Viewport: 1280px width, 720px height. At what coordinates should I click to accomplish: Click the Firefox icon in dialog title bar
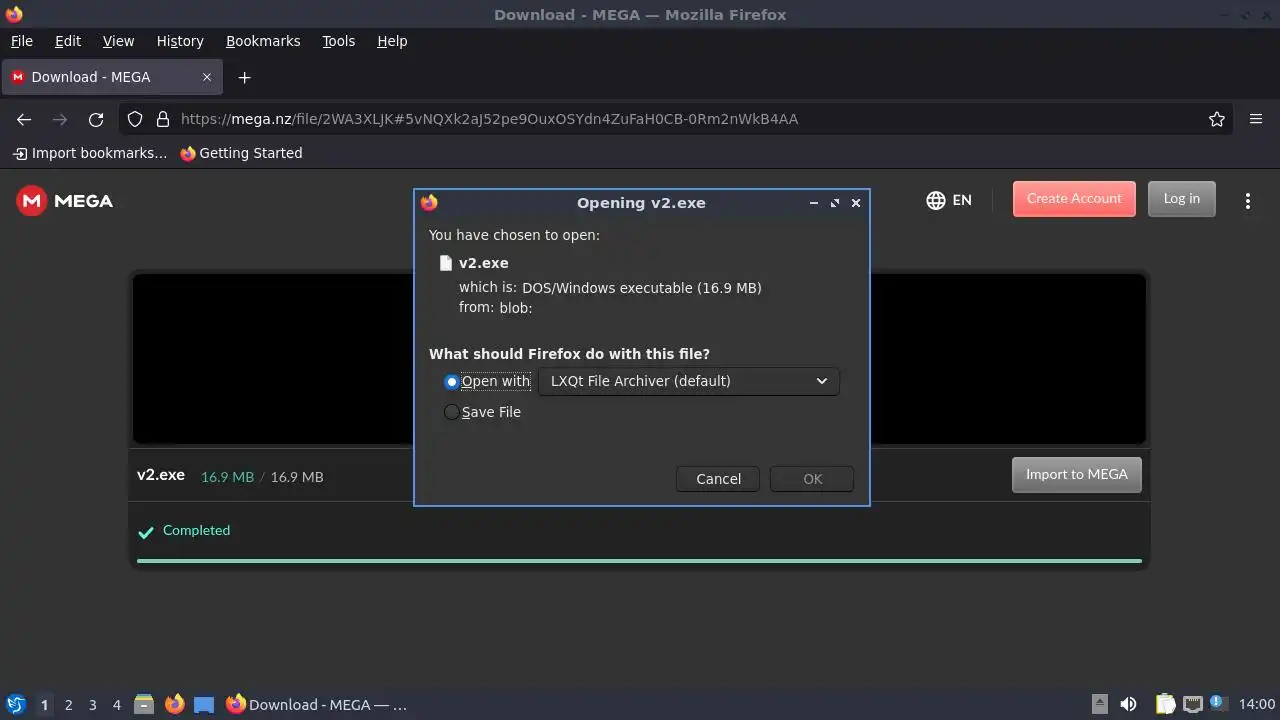[429, 202]
